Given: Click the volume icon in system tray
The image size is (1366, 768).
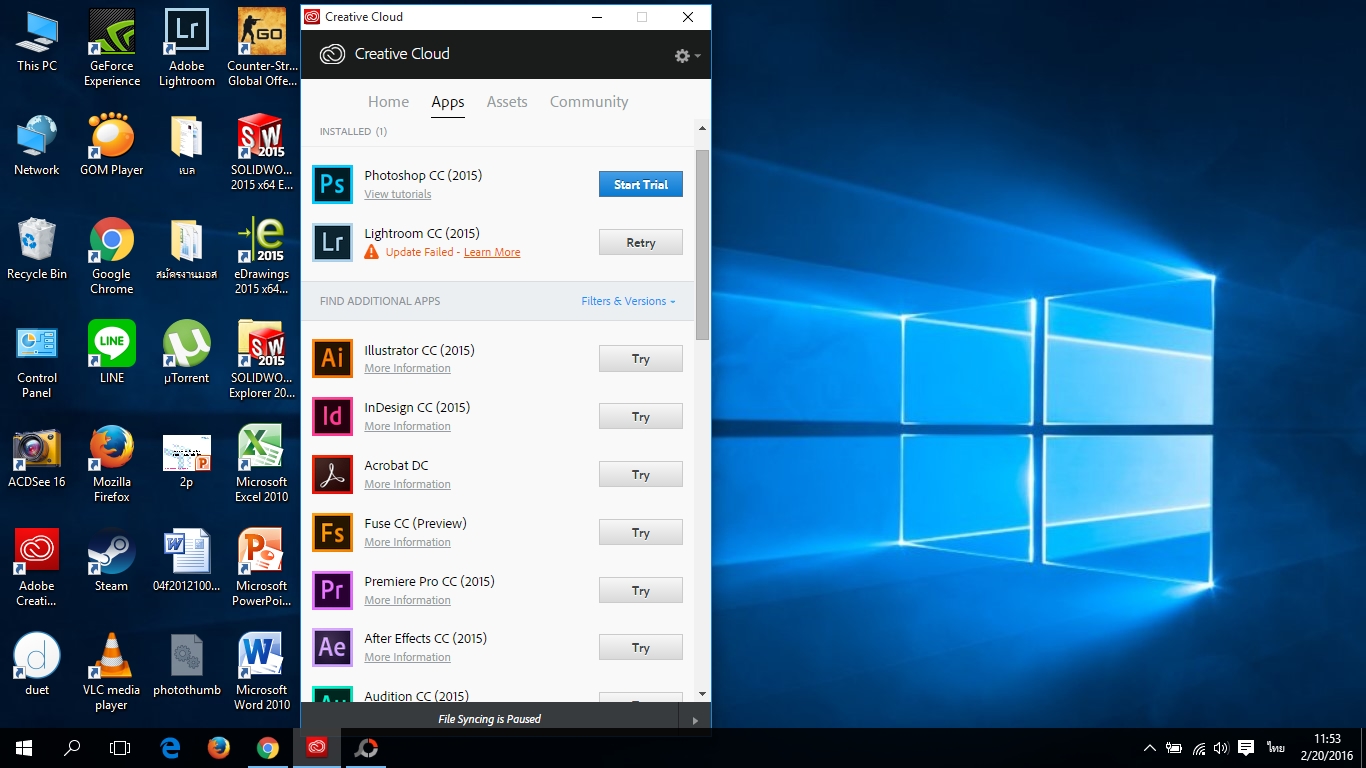Looking at the screenshot, I should [x=1221, y=748].
